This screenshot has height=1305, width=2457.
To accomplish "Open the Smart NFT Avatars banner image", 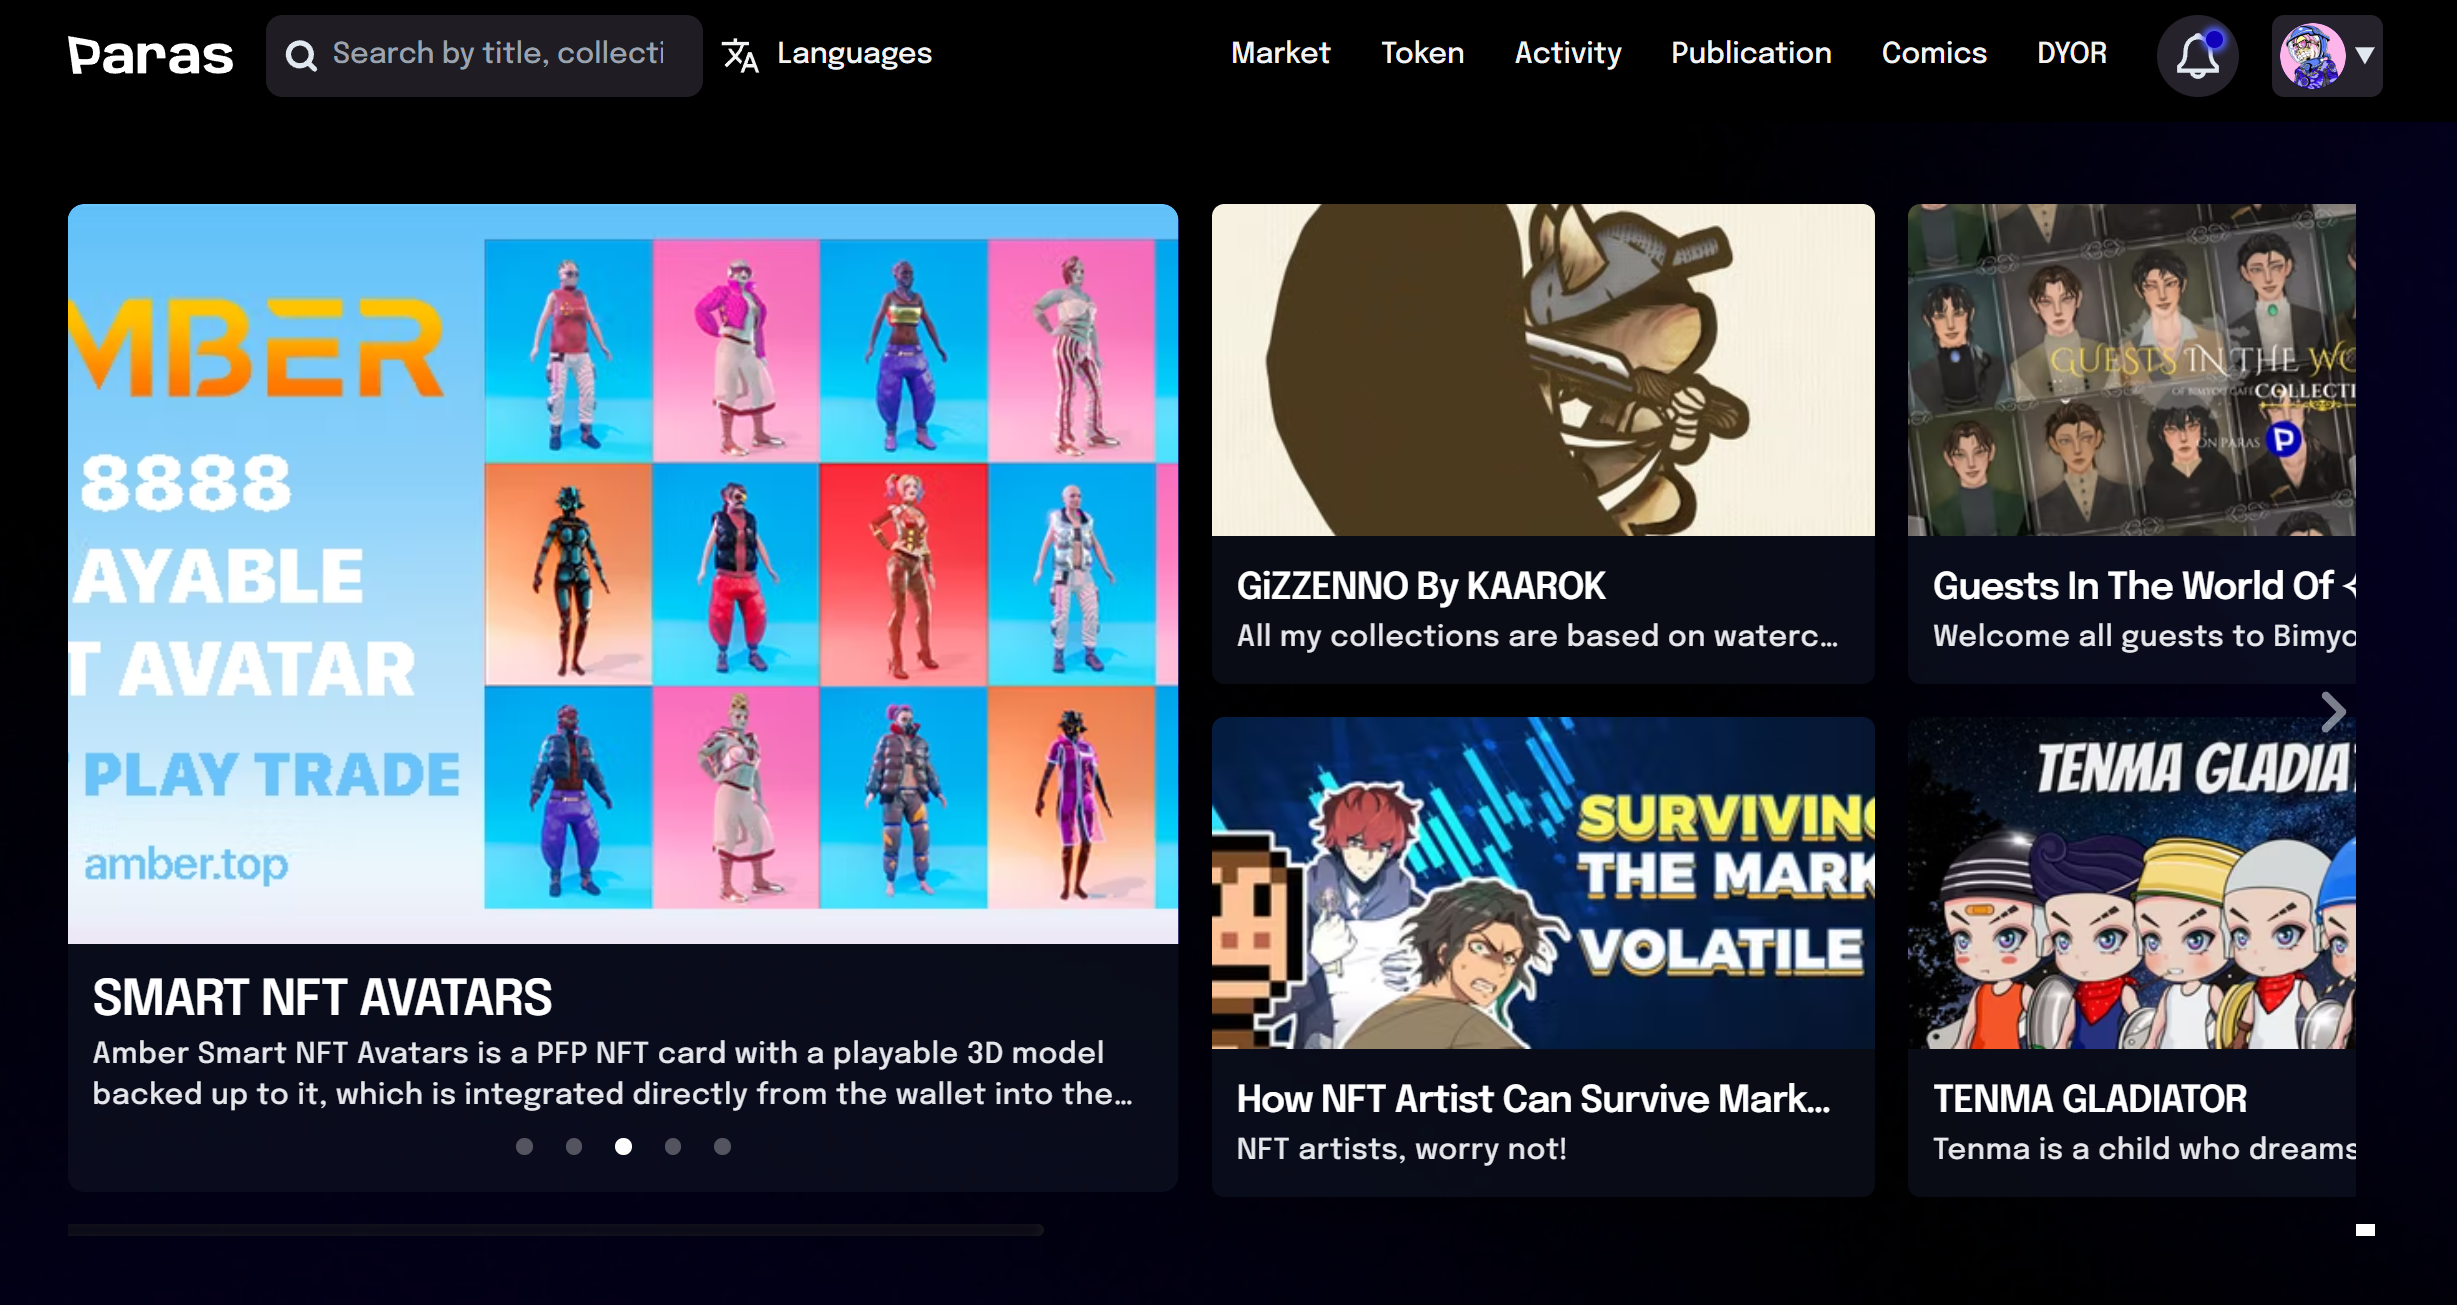I will (623, 574).
